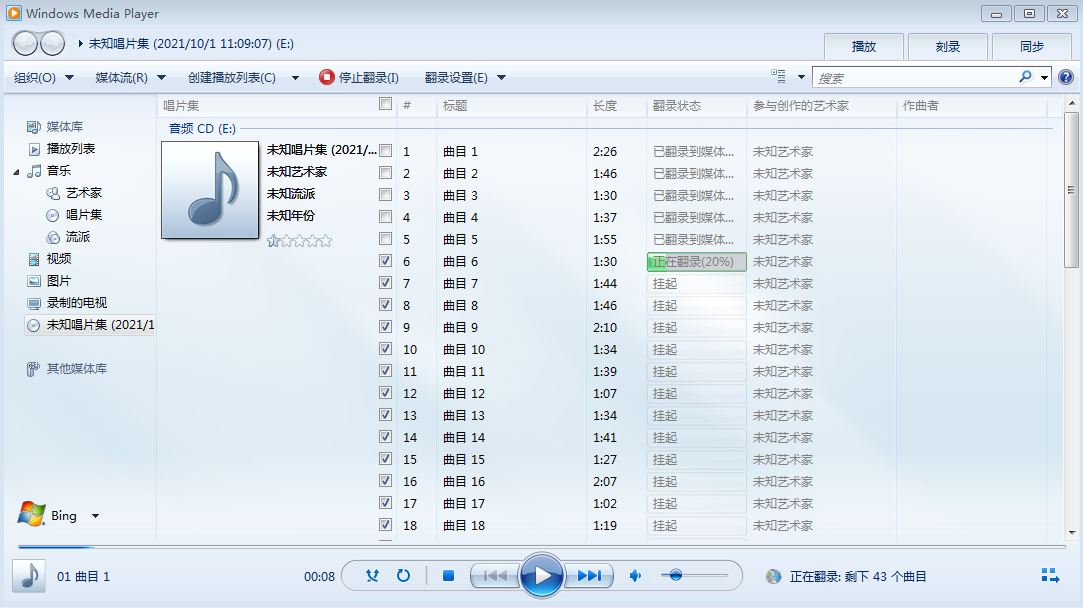Check the checkbox for track 1
The image size is (1083, 608).
[385, 151]
